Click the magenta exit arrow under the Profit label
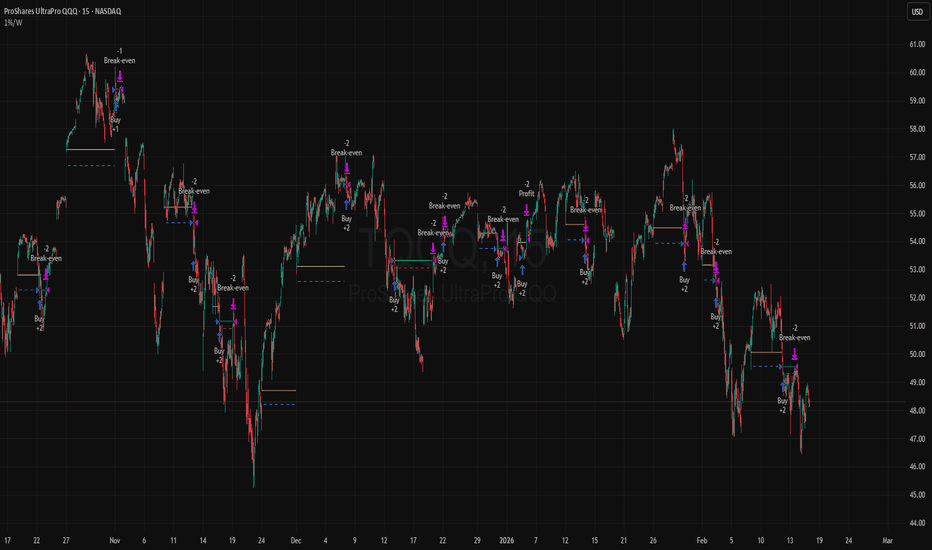The width and height of the screenshot is (932, 550). click(526, 209)
